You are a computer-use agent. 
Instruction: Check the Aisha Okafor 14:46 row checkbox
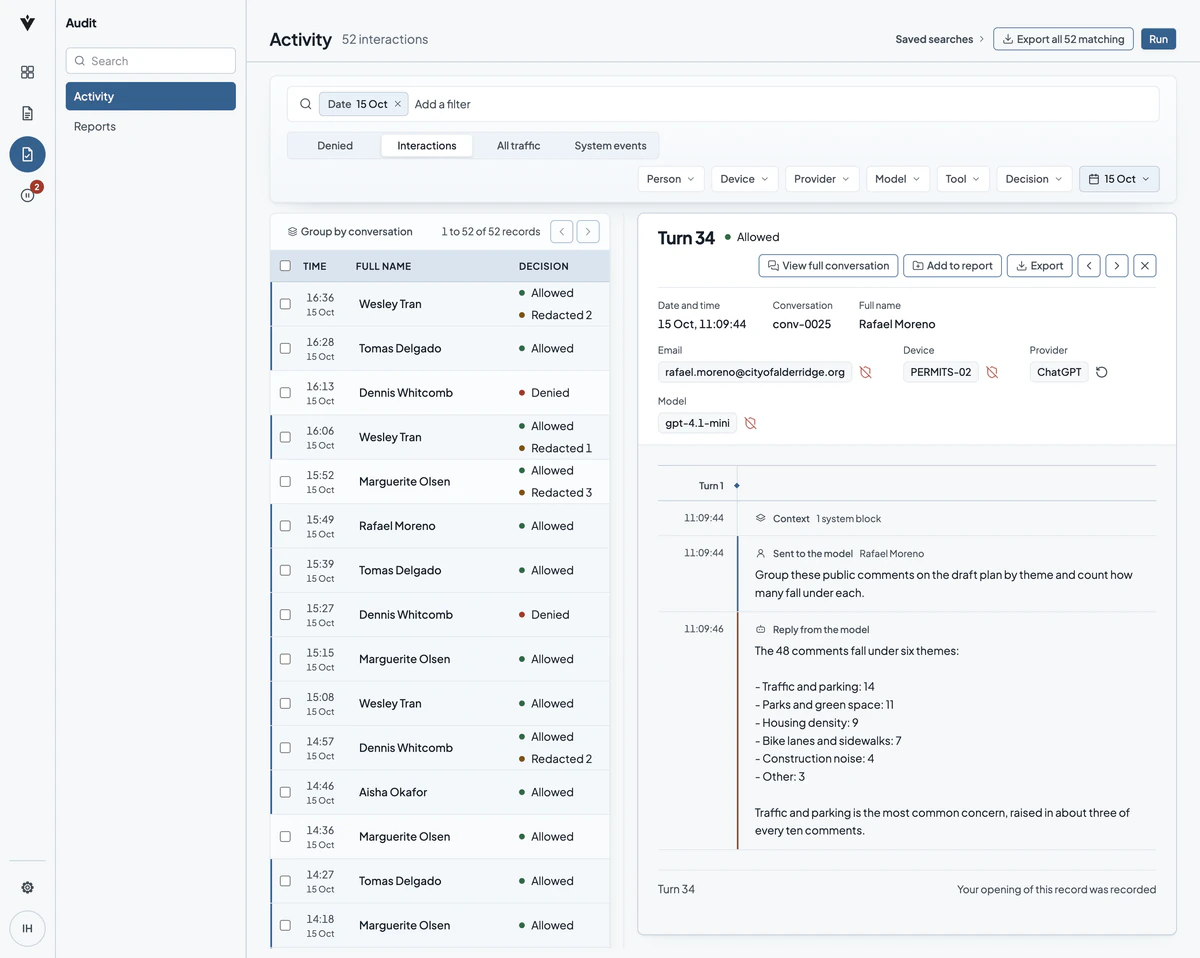click(285, 792)
